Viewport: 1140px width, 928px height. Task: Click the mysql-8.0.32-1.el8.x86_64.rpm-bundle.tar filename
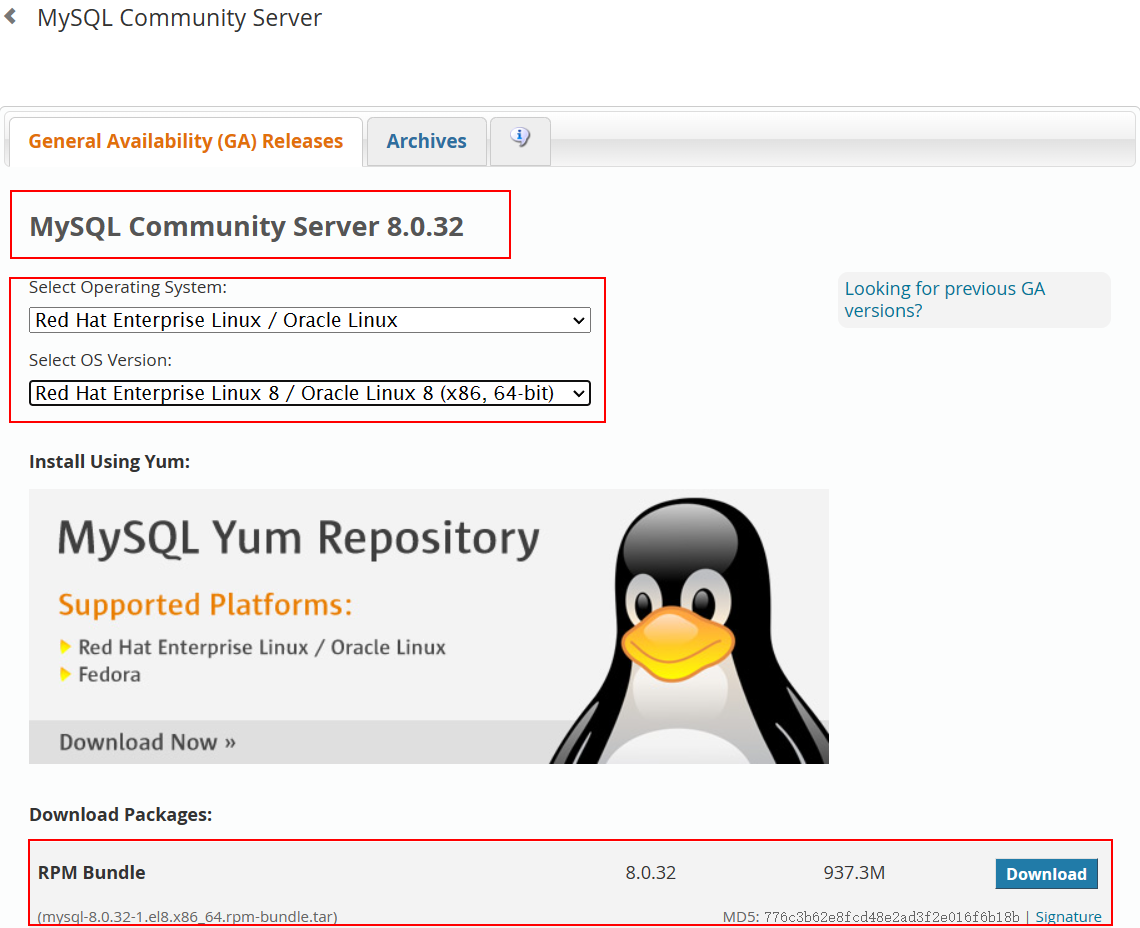coord(188,917)
